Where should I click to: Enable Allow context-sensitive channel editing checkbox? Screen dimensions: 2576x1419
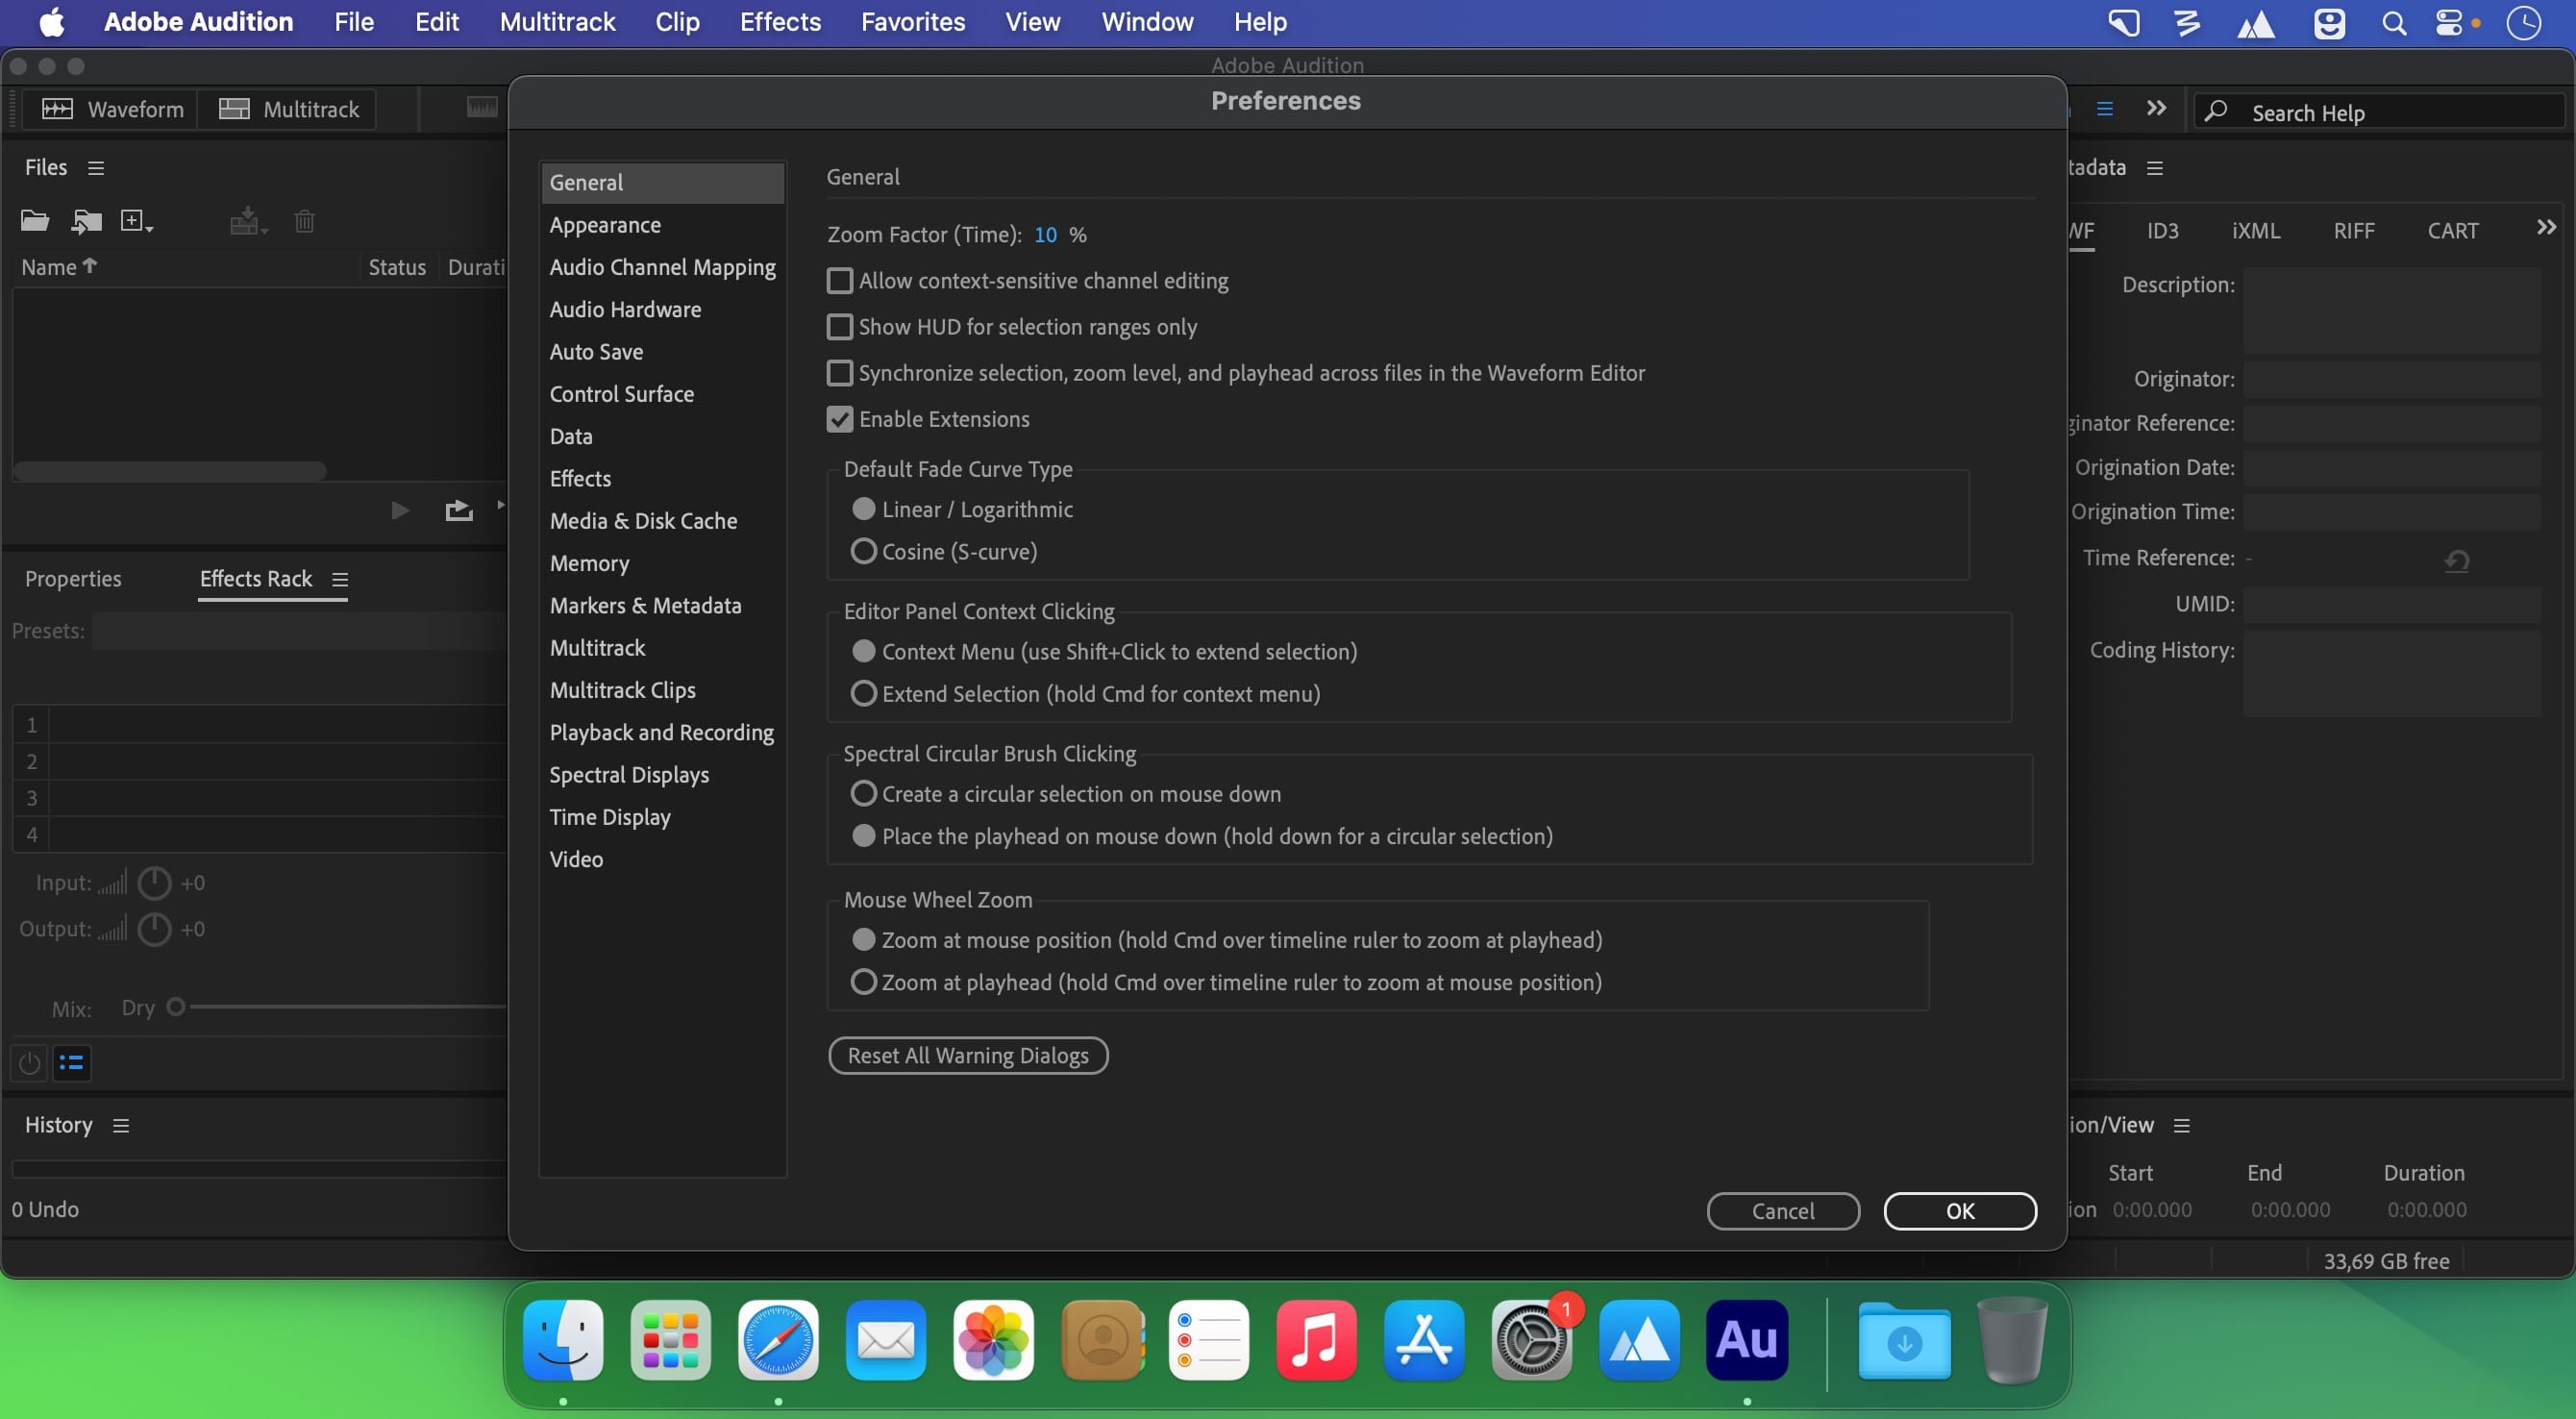coord(840,281)
